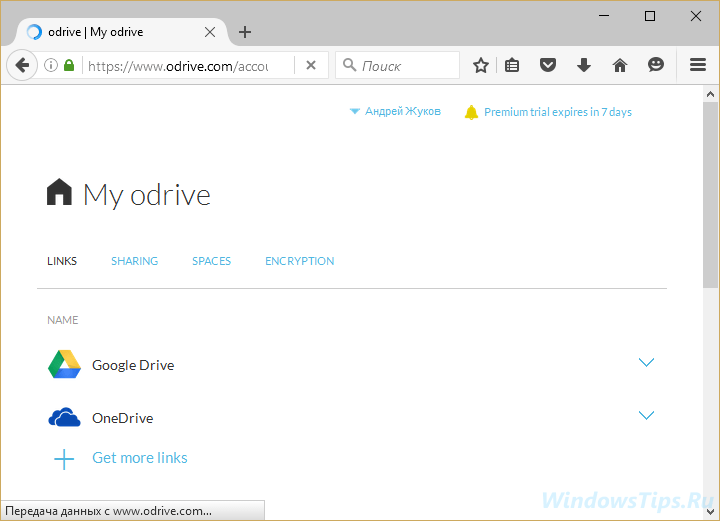Click the yellow notification bell icon
This screenshot has height=521, width=720.
472,112
